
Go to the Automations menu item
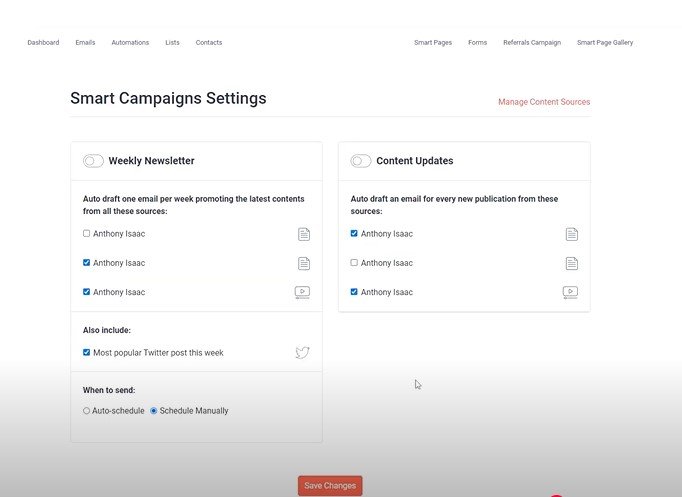pos(130,43)
